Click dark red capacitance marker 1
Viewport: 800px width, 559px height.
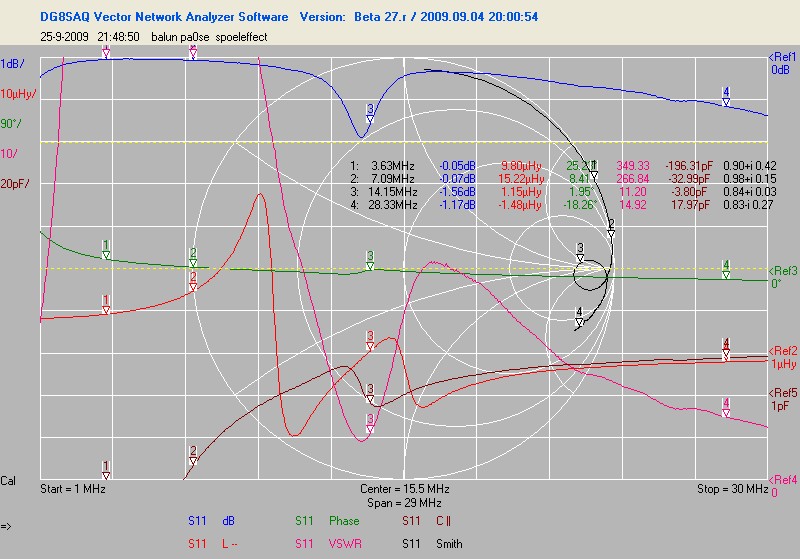106,470
